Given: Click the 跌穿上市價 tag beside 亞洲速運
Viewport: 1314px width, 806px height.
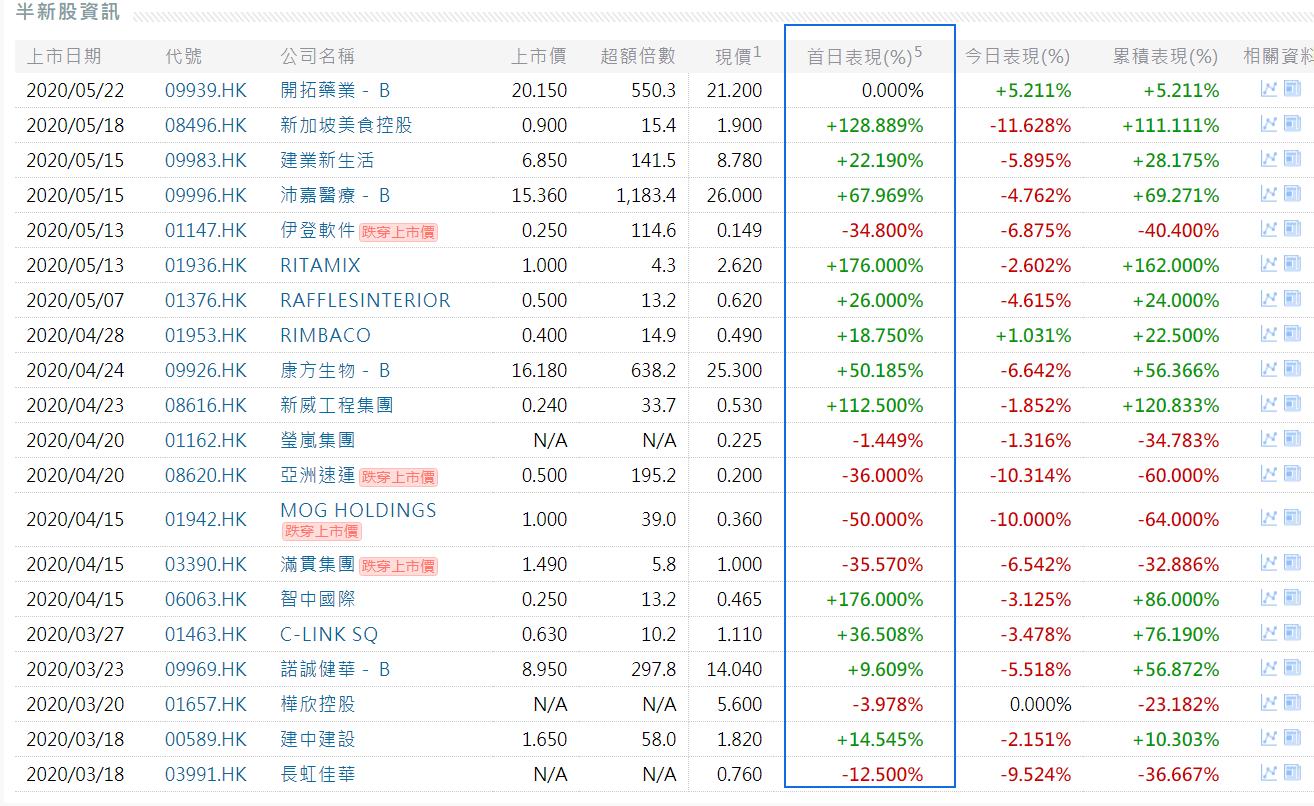Looking at the screenshot, I should coord(398,477).
